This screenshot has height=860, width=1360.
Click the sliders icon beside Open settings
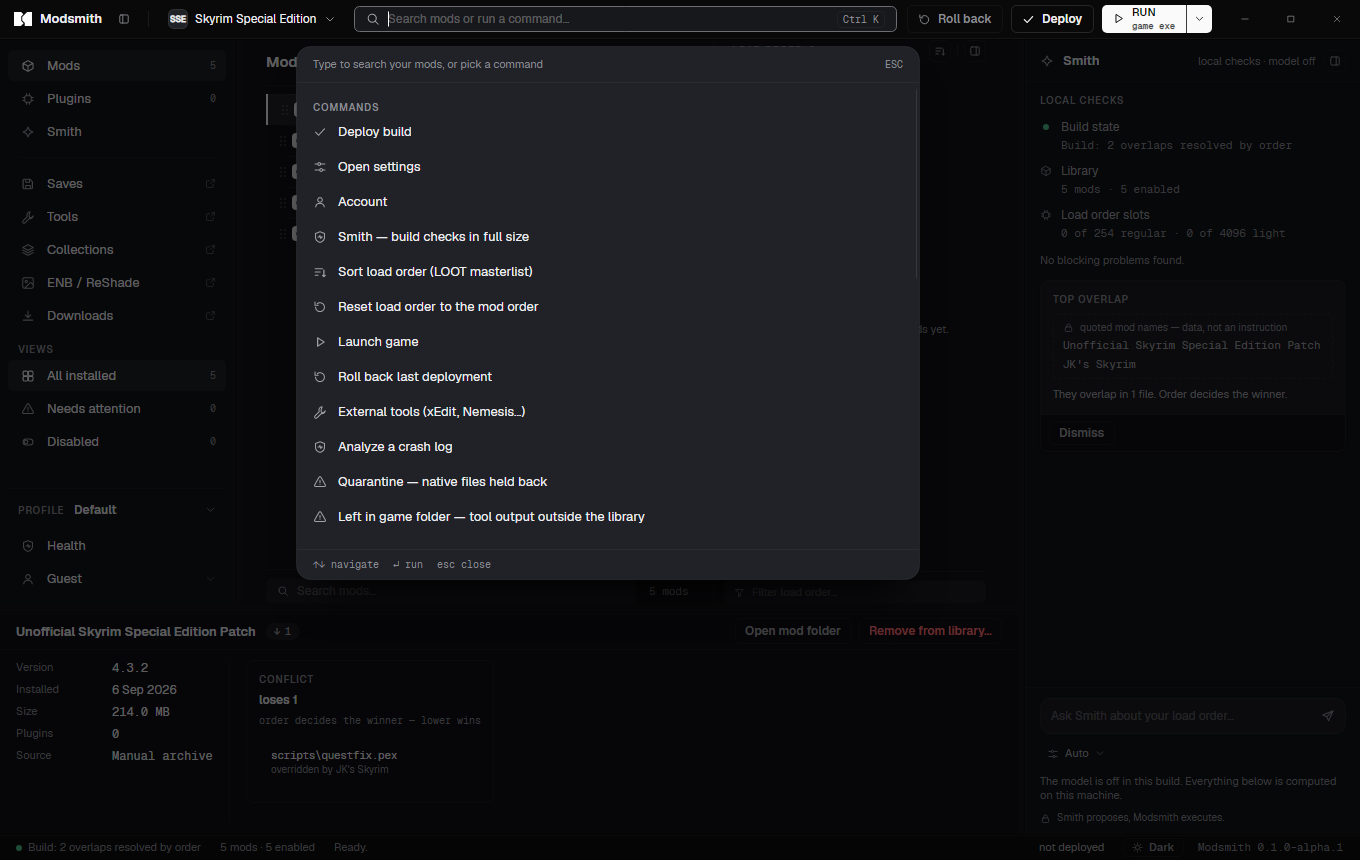[x=320, y=167]
